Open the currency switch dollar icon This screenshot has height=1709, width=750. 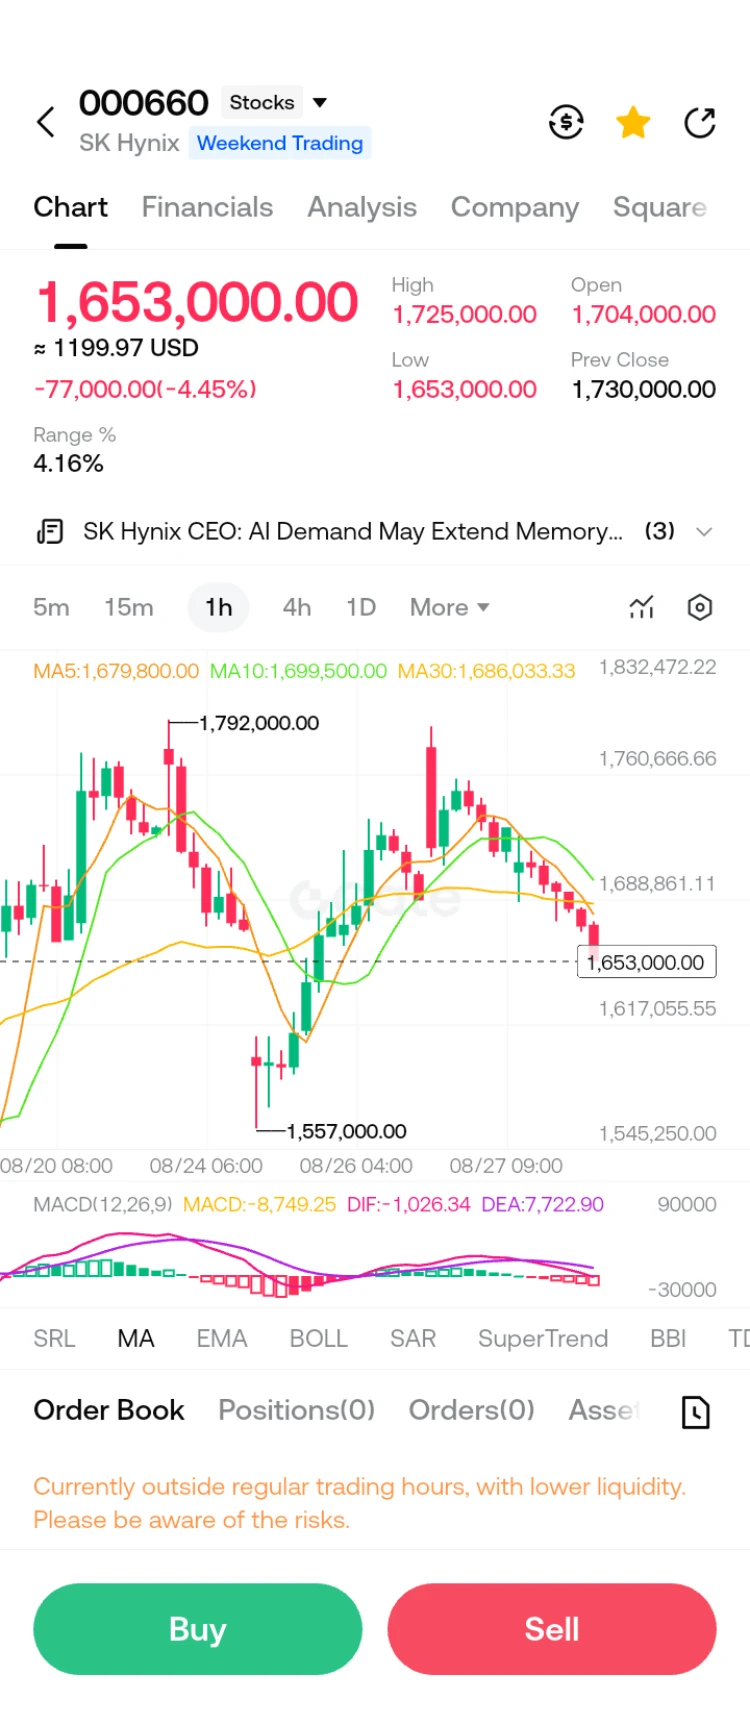pos(566,123)
